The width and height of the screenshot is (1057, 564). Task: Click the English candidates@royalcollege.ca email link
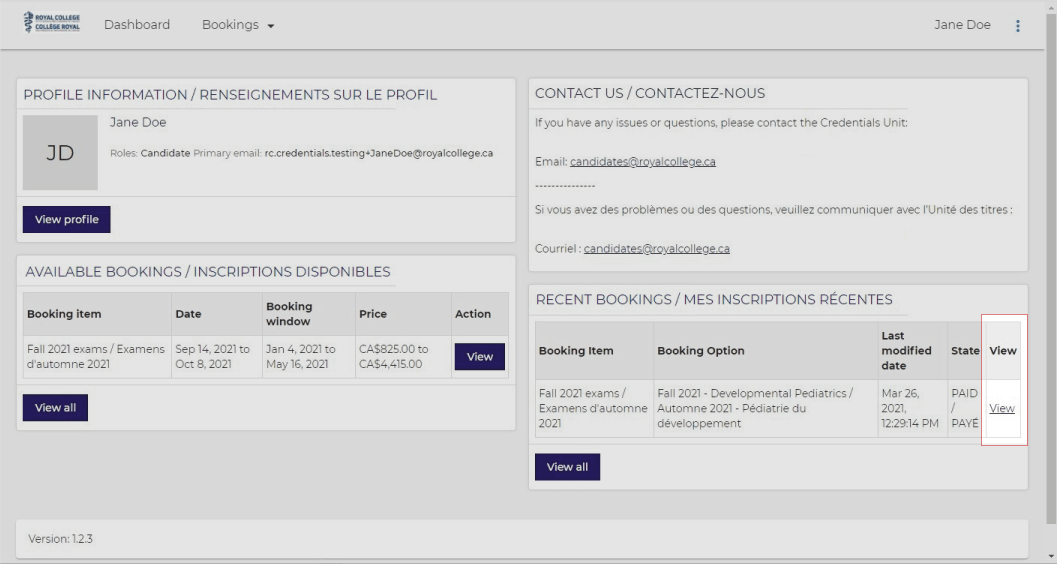(642, 162)
